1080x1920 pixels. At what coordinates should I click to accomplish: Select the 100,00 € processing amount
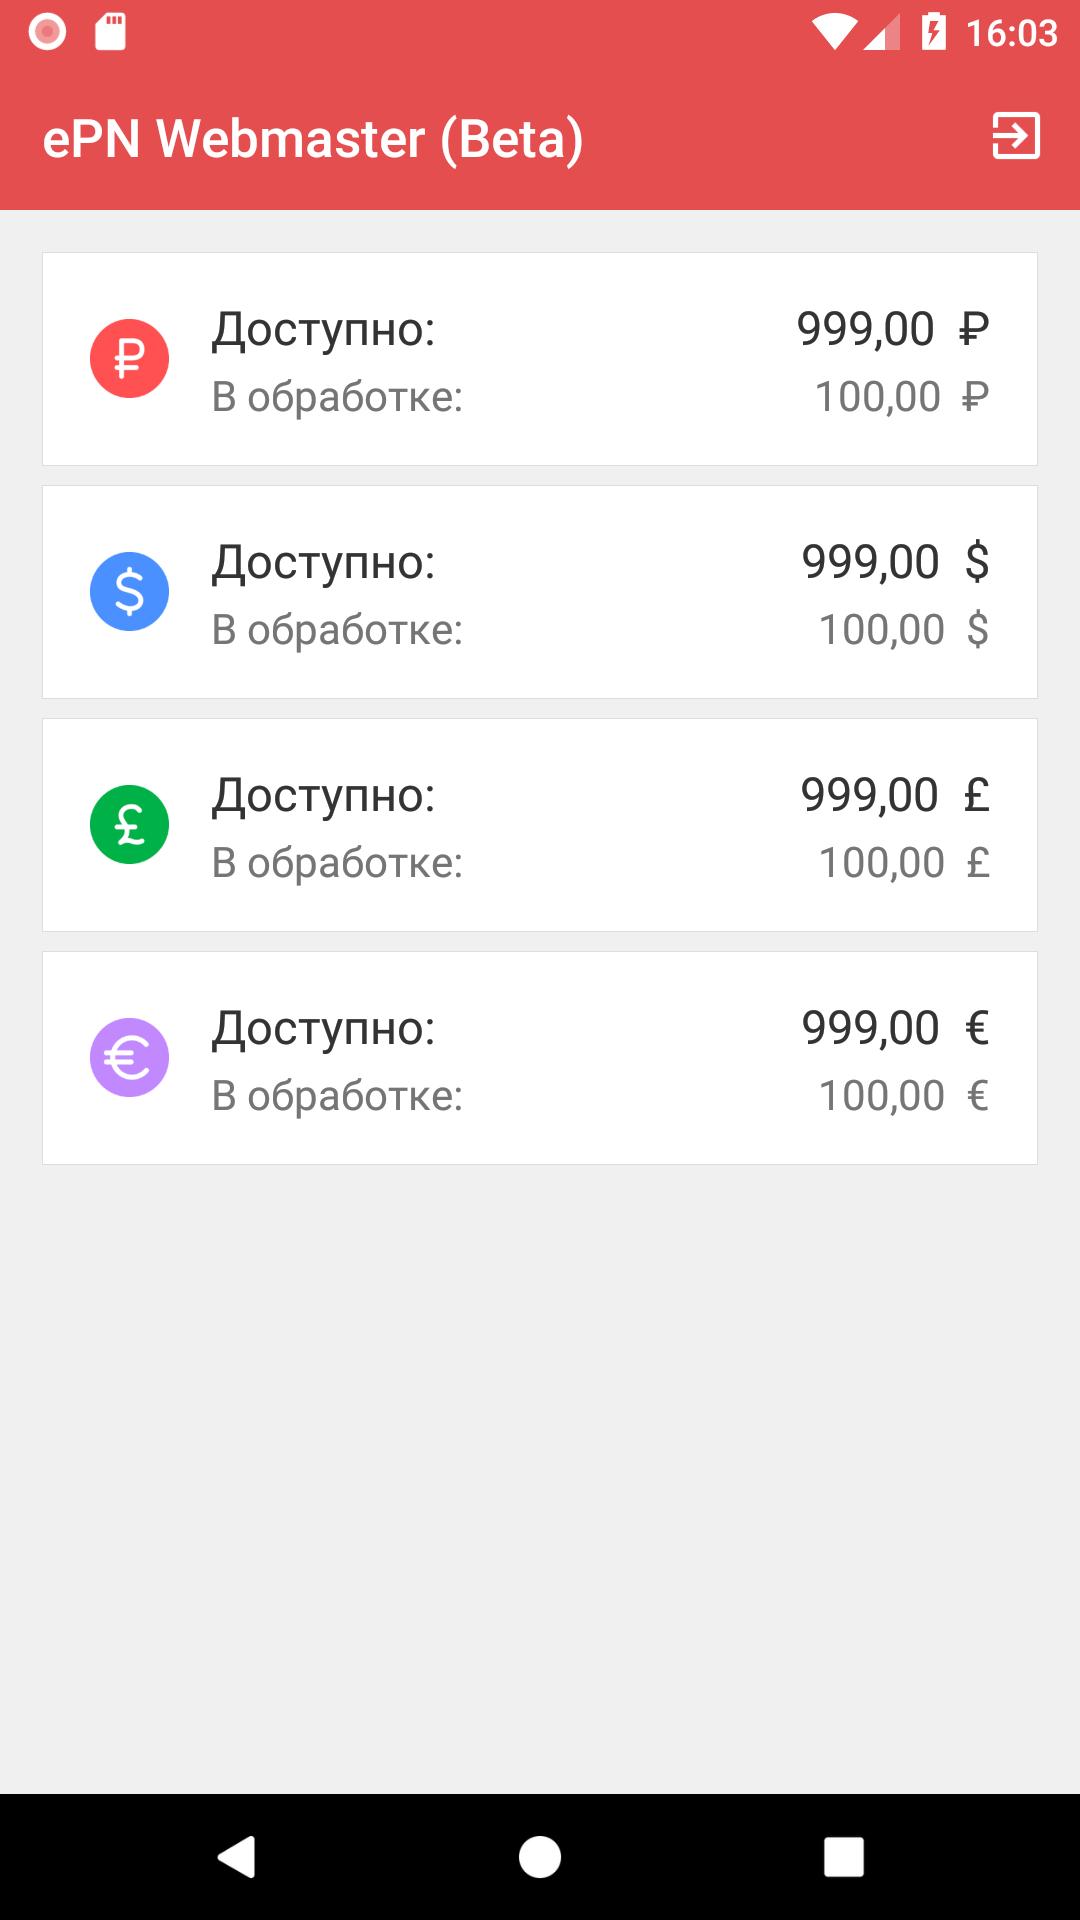click(904, 1096)
